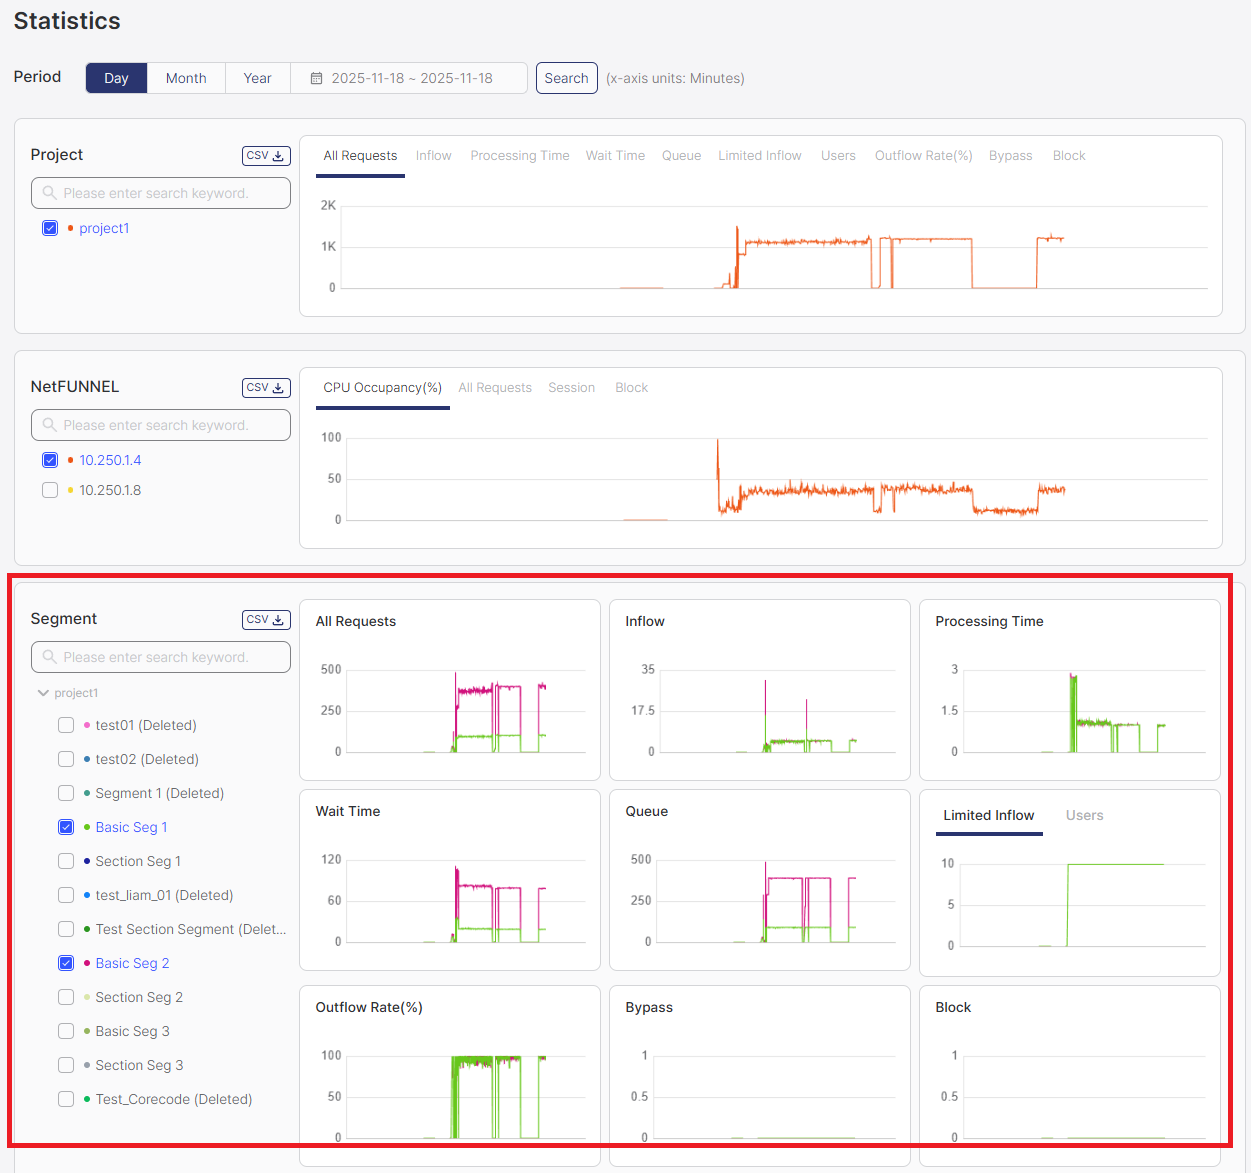Uncheck the Basic Seg 2 segment
The image size is (1251, 1173).
[x=66, y=962]
